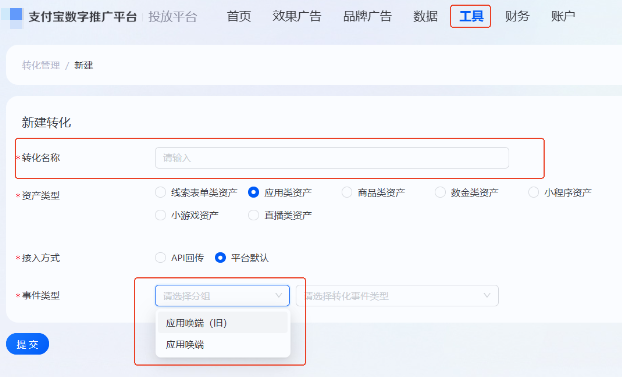Pick 应用唤端（旧）from the list

[x=222, y=323]
